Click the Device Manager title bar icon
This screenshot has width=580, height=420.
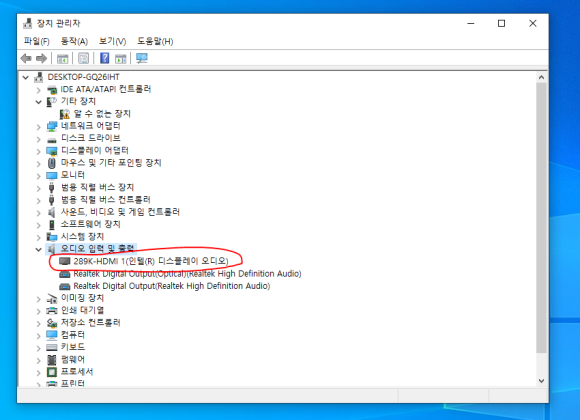[28, 23]
